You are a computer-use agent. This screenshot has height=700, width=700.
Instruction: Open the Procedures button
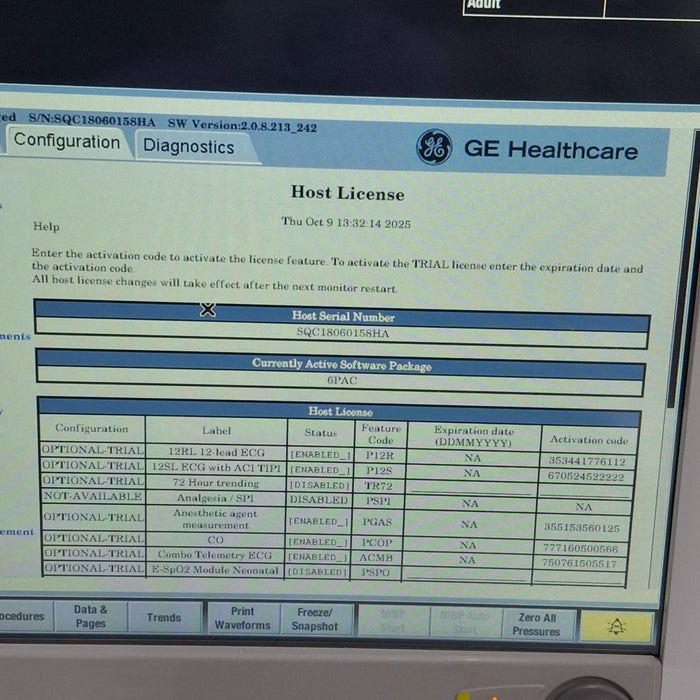[x=23, y=616]
